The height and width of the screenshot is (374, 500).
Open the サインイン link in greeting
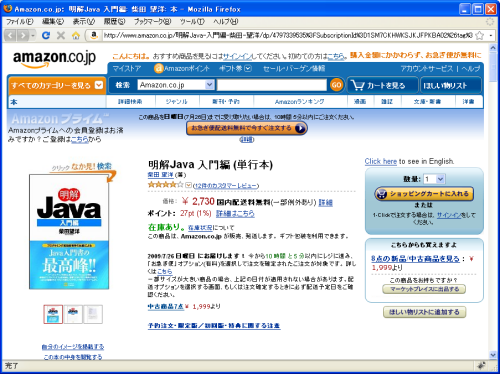237,56
